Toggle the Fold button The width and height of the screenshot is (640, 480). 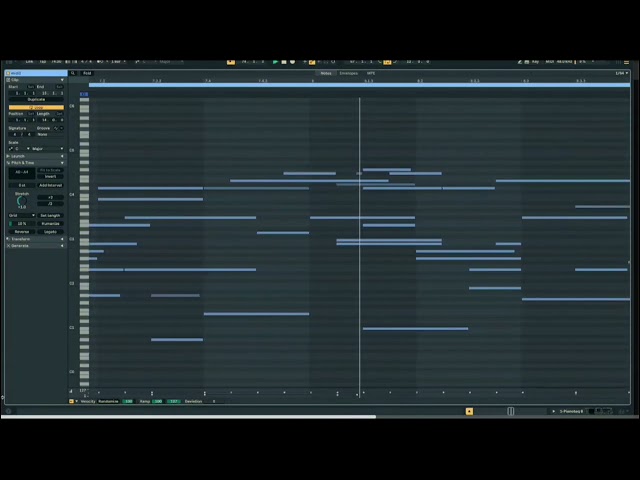point(87,73)
